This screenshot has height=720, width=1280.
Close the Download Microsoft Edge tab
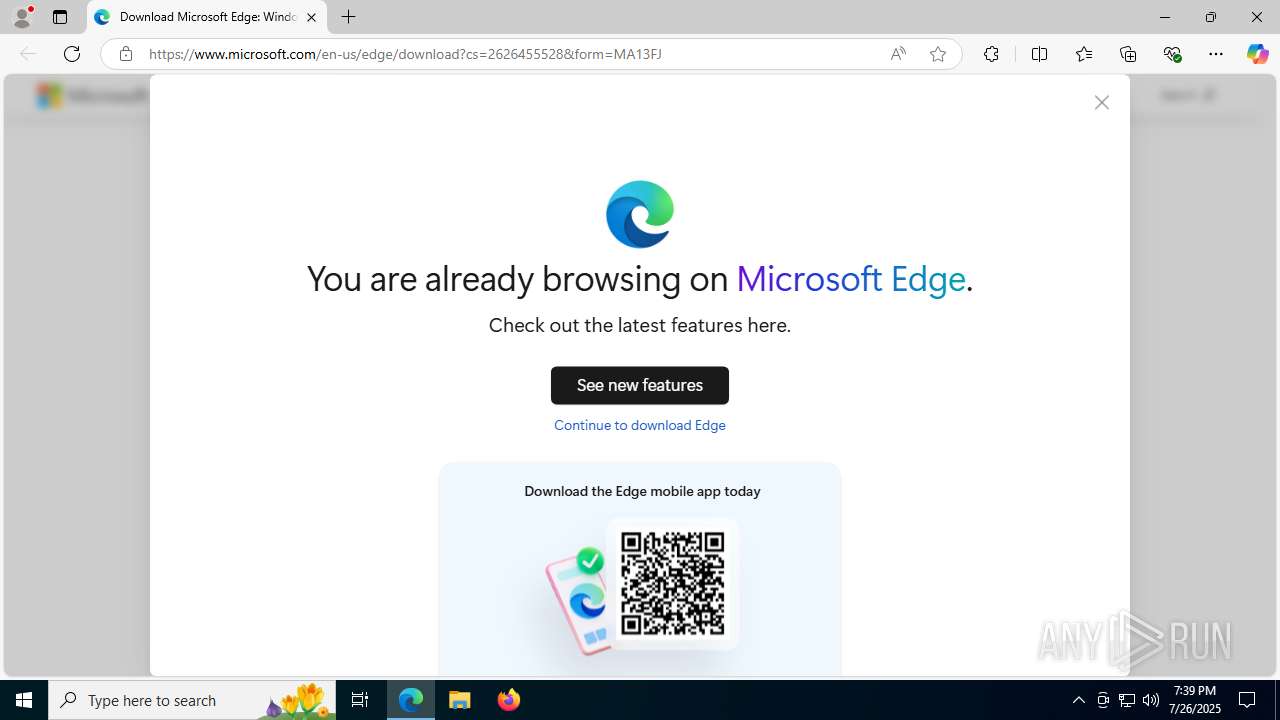(x=311, y=17)
